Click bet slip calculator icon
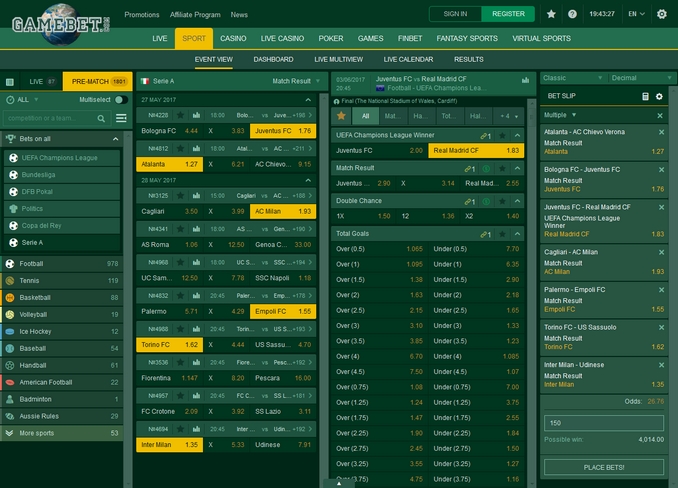This screenshot has height=488, width=678. pyautogui.click(x=645, y=96)
